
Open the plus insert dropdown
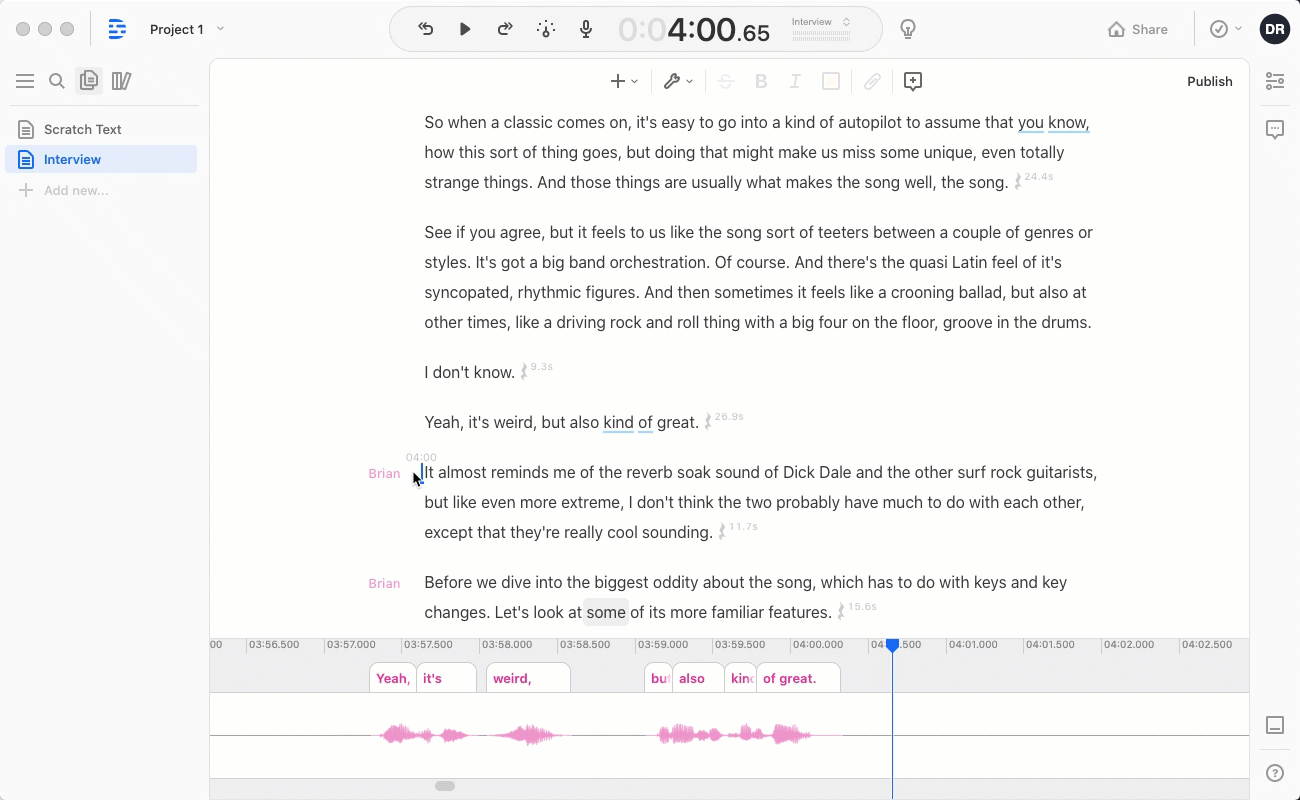[x=624, y=81]
